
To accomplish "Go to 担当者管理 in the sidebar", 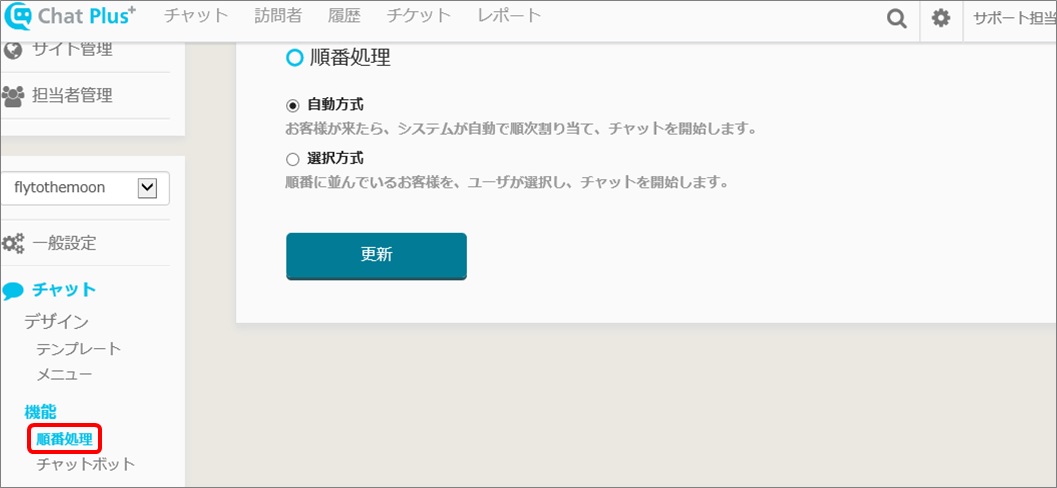I will point(72,96).
